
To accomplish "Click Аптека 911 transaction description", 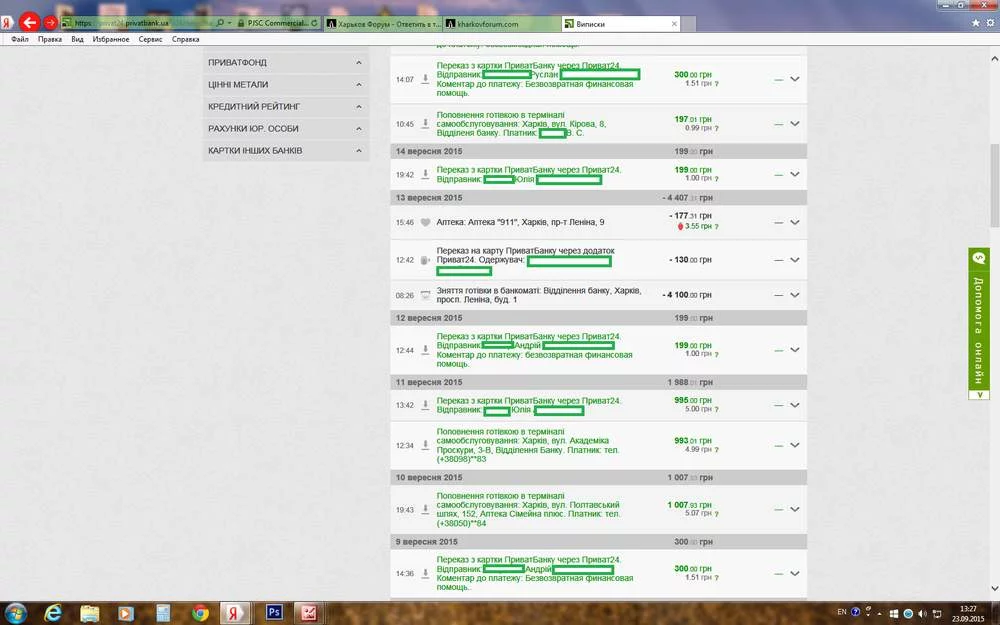I will 520,222.
